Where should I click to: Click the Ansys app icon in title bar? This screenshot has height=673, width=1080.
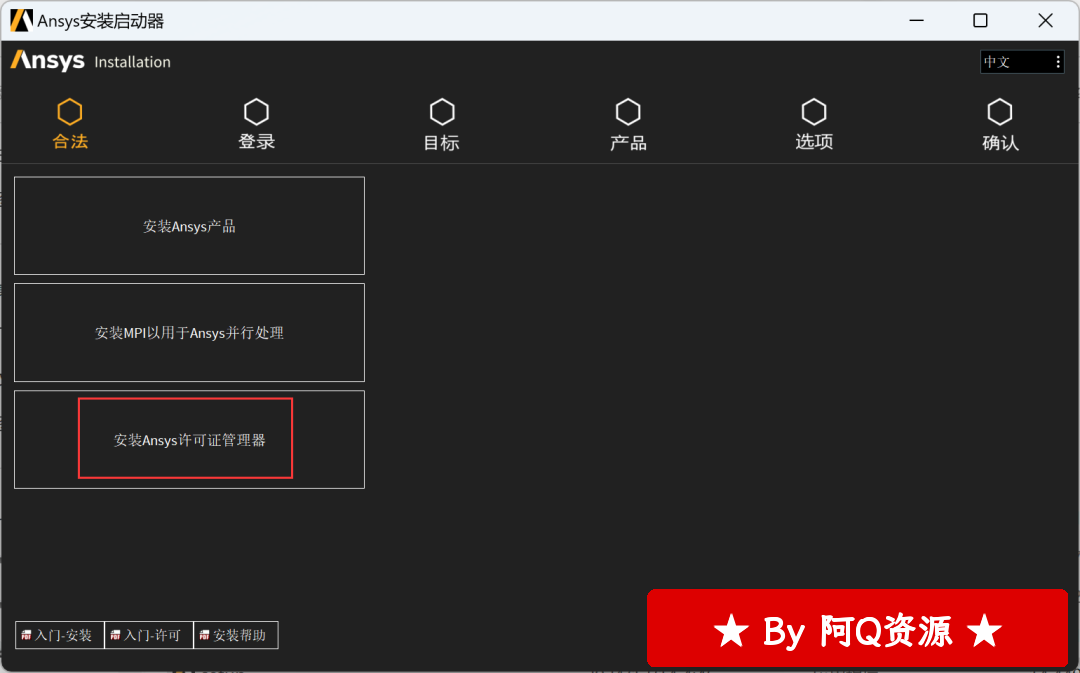click(x=21, y=21)
